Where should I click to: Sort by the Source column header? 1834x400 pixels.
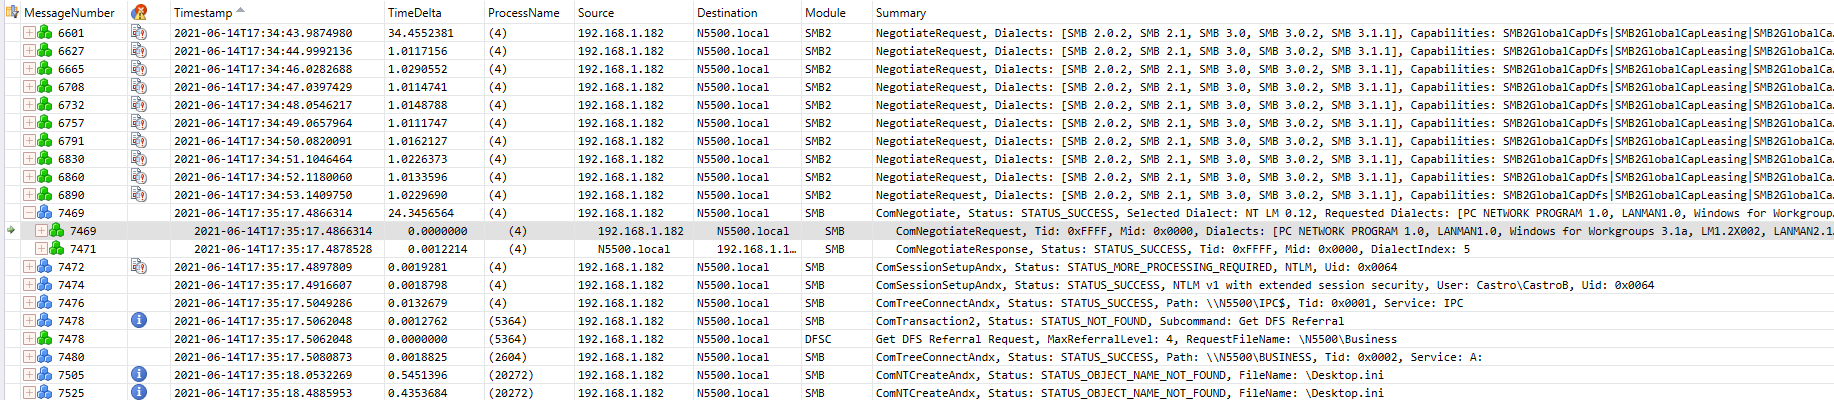[x=596, y=13]
